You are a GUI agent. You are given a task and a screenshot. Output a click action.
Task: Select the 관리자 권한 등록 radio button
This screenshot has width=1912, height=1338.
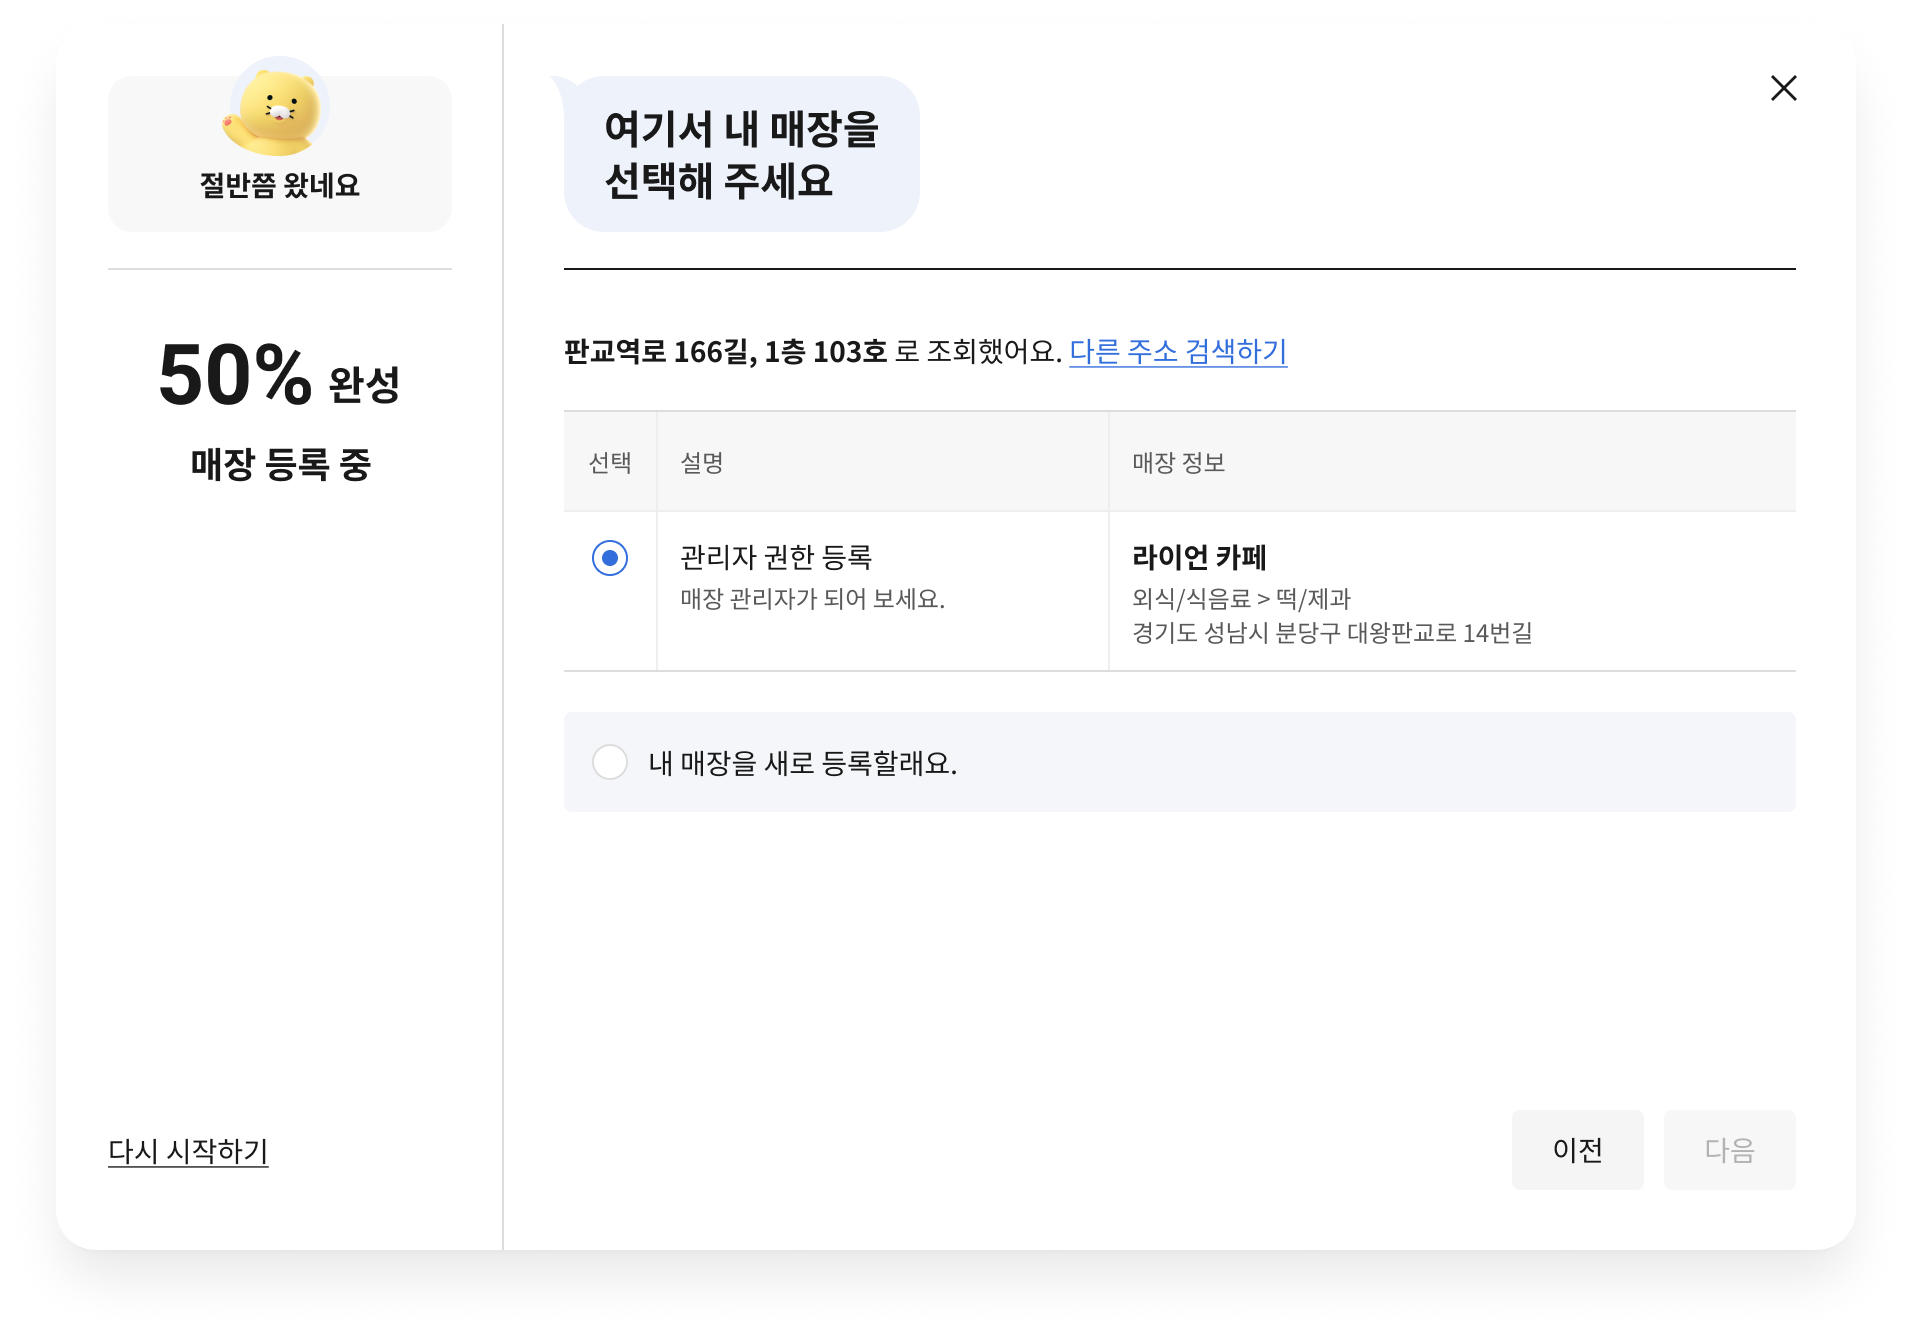[610, 558]
